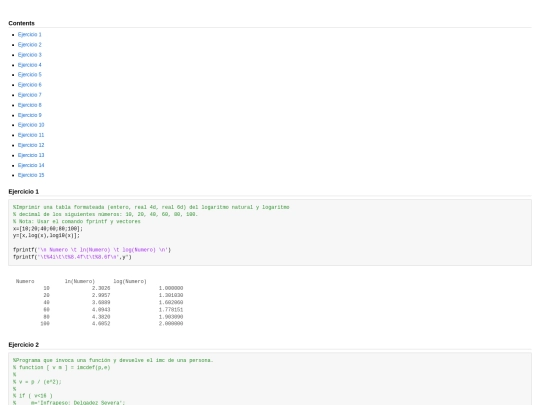Image resolution: width=540 pixels, height=405 pixels.
Task: Click the code line x=[10;20;40;60;80;100];
Action: click(x=48, y=229)
